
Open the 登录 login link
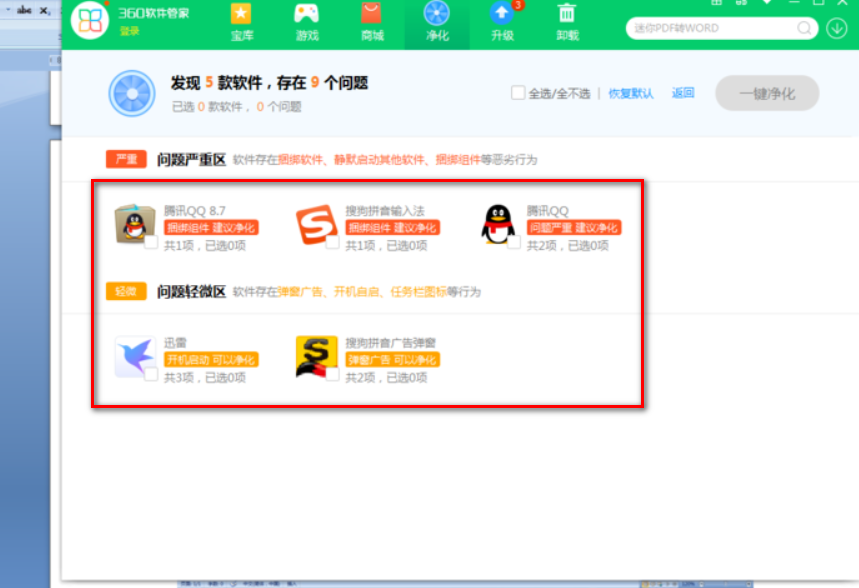[130, 31]
